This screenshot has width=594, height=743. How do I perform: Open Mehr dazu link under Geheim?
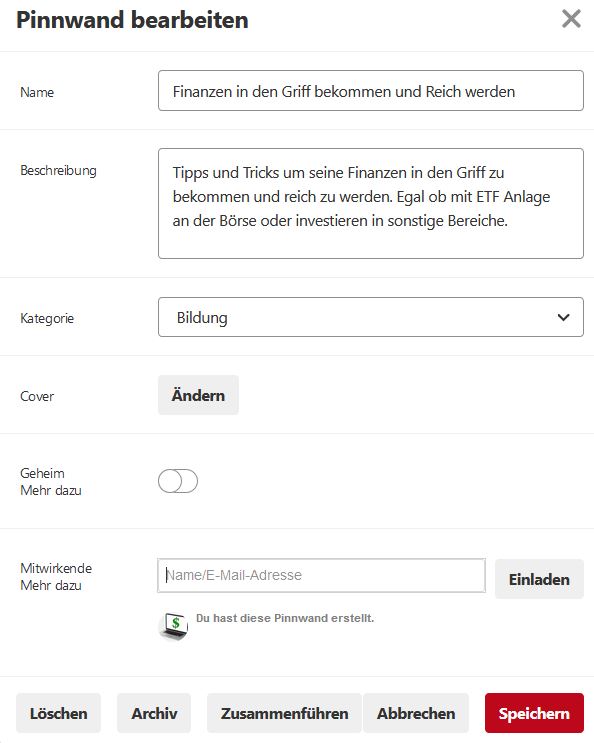pyautogui.click(x=51, y=490)
